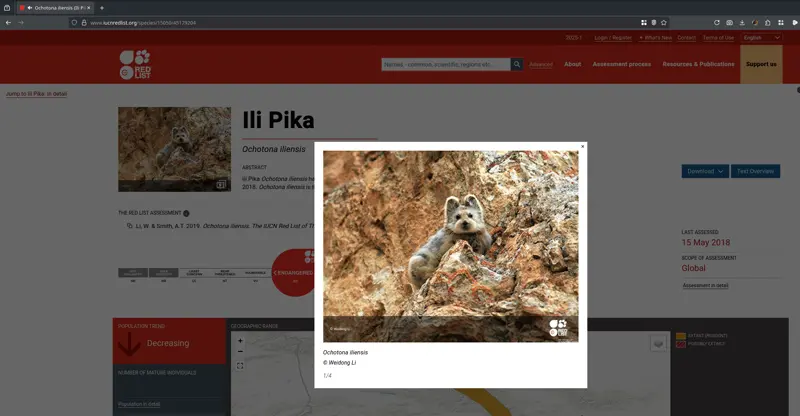This screenshot has height=416, width=800.
Task: Click the 'Decreasing' population trend text
Action: (168, 343)
